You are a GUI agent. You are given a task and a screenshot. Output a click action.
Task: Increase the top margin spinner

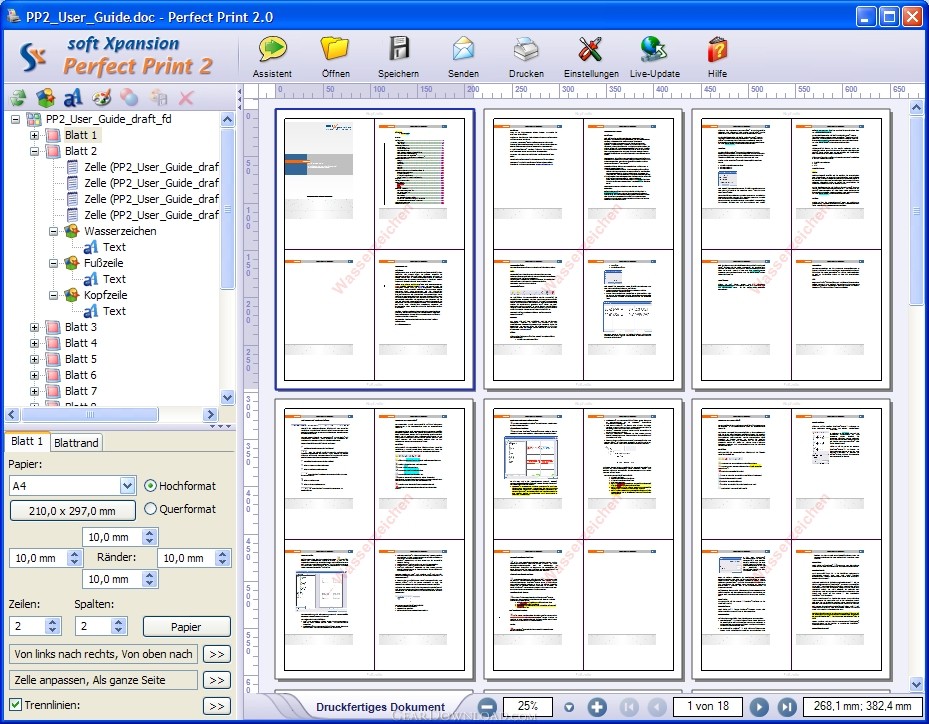(150, 533)
